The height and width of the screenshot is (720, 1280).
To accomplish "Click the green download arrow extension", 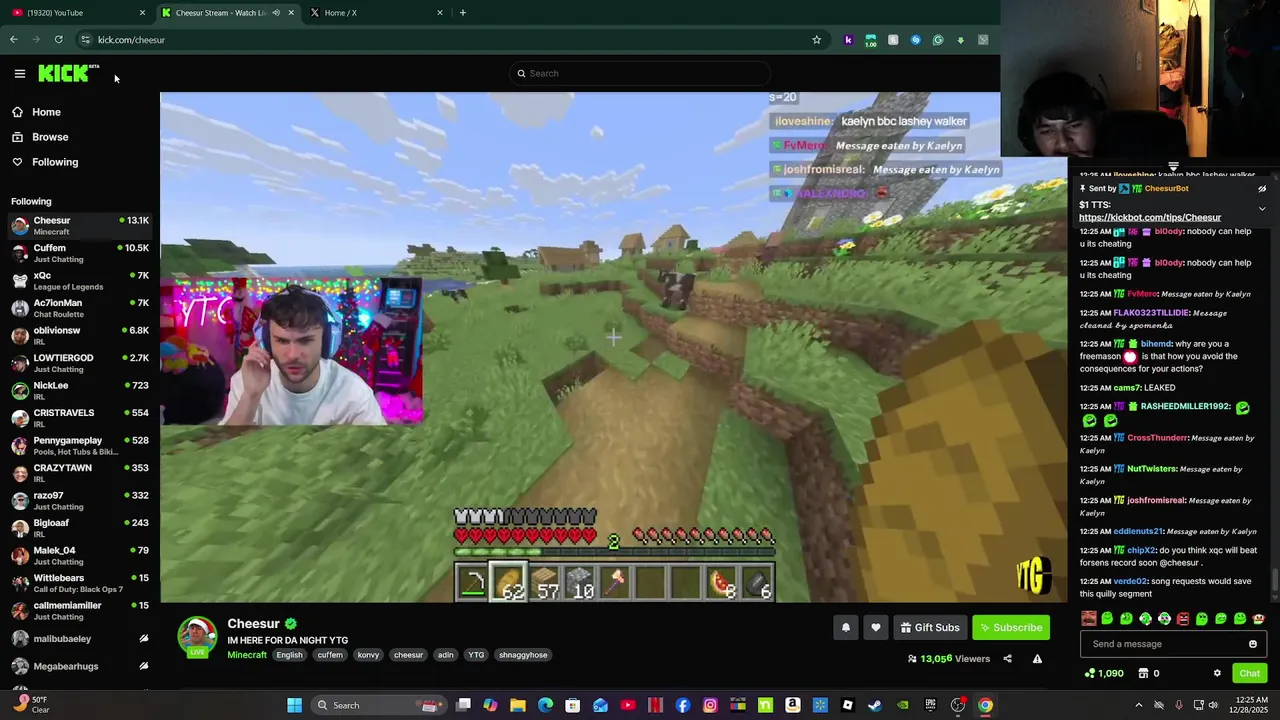I will coord(960,40).
